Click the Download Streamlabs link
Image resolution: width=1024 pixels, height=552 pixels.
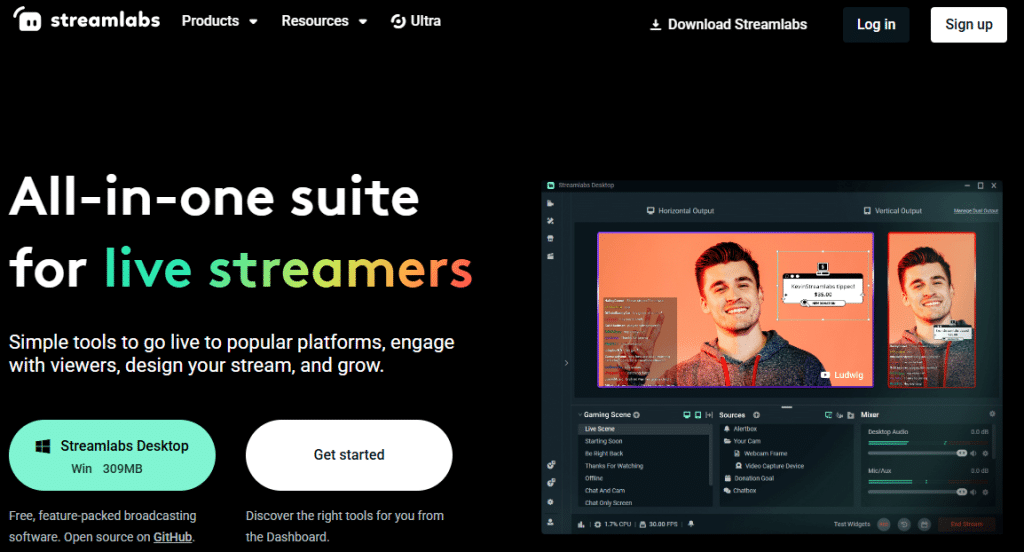click(x=728, y=25)
